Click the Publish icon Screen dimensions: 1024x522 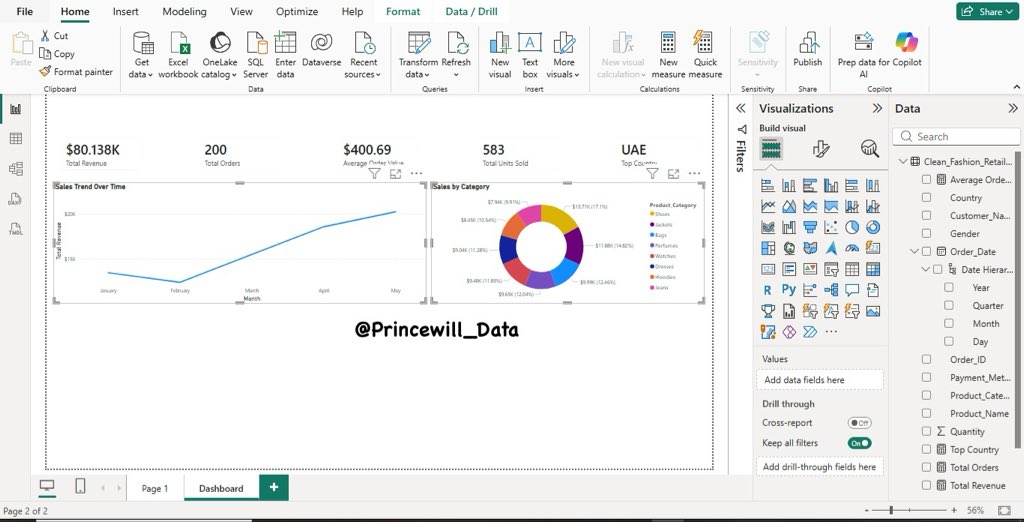point(808,42)
